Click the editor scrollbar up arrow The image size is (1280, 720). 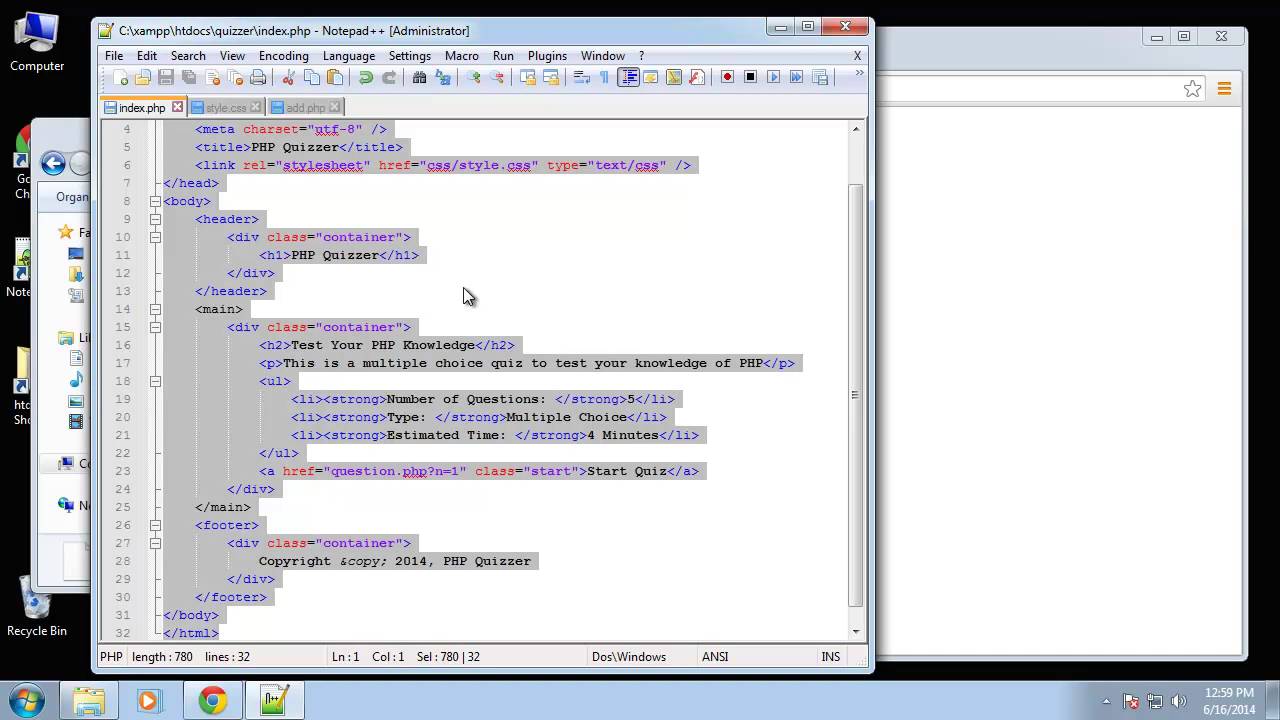[856, 128]
